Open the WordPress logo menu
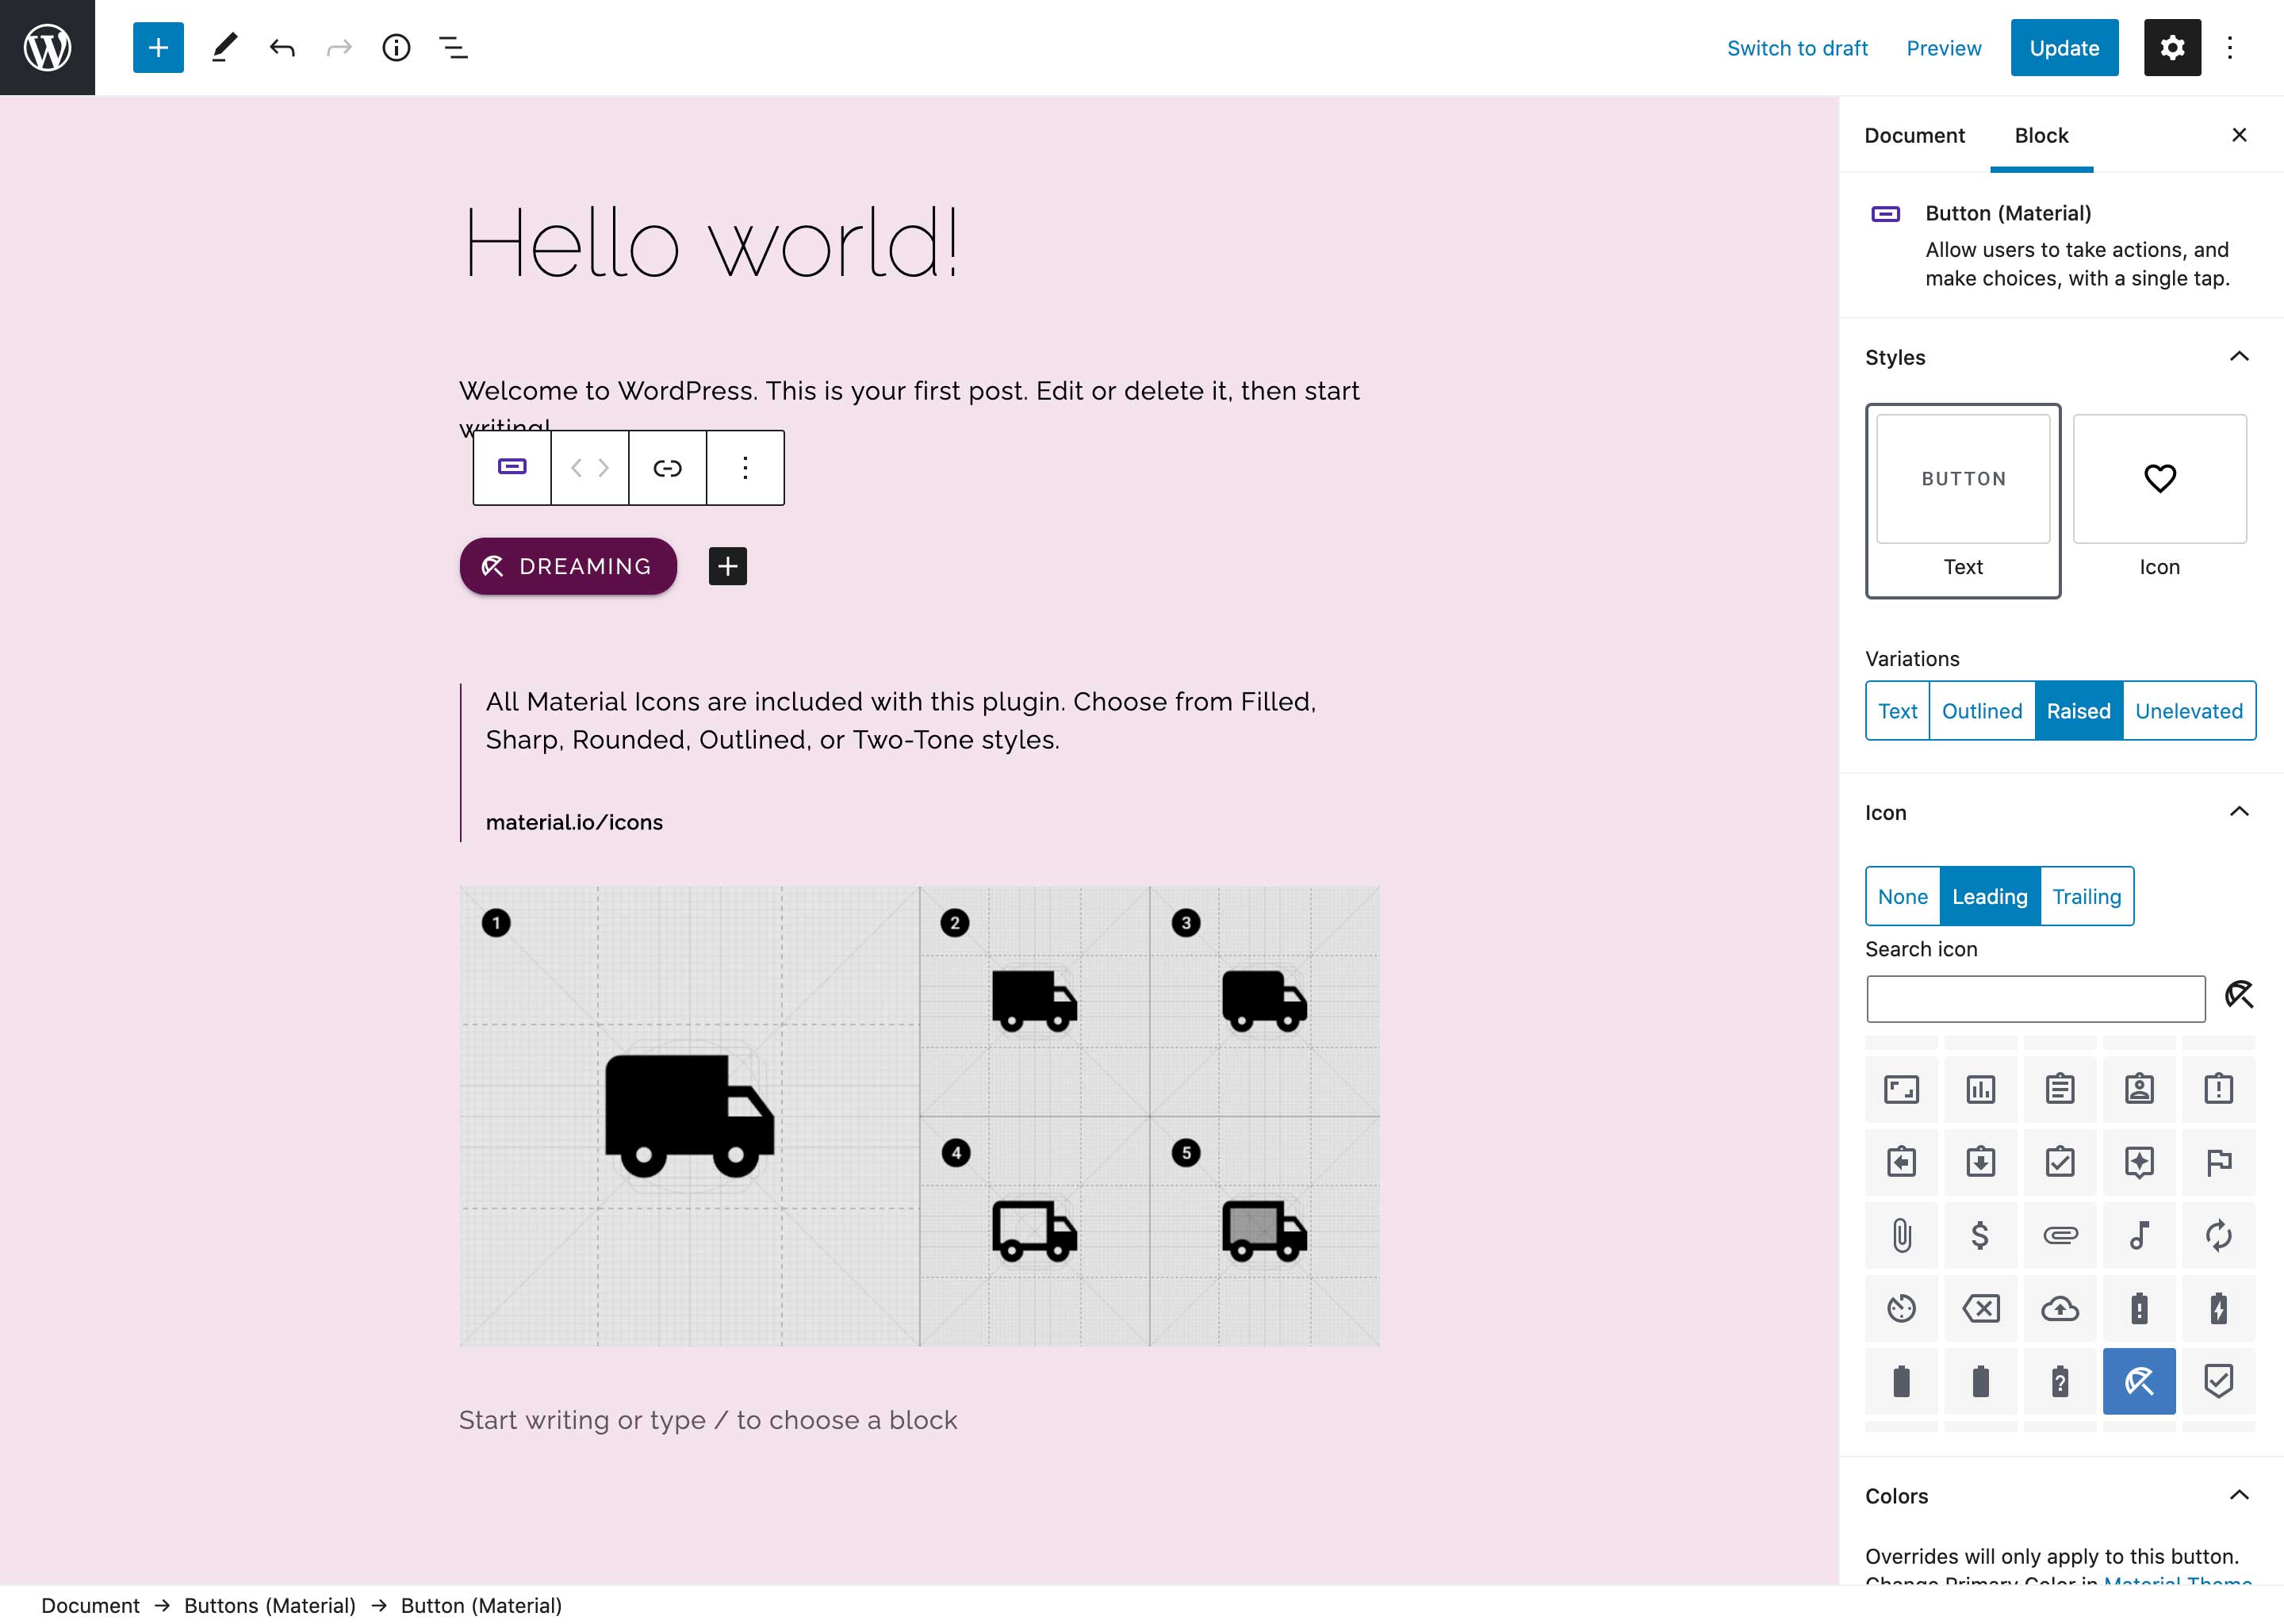Image resolution: width=2284 pixels, height=1624 pixels. [47, 47]
